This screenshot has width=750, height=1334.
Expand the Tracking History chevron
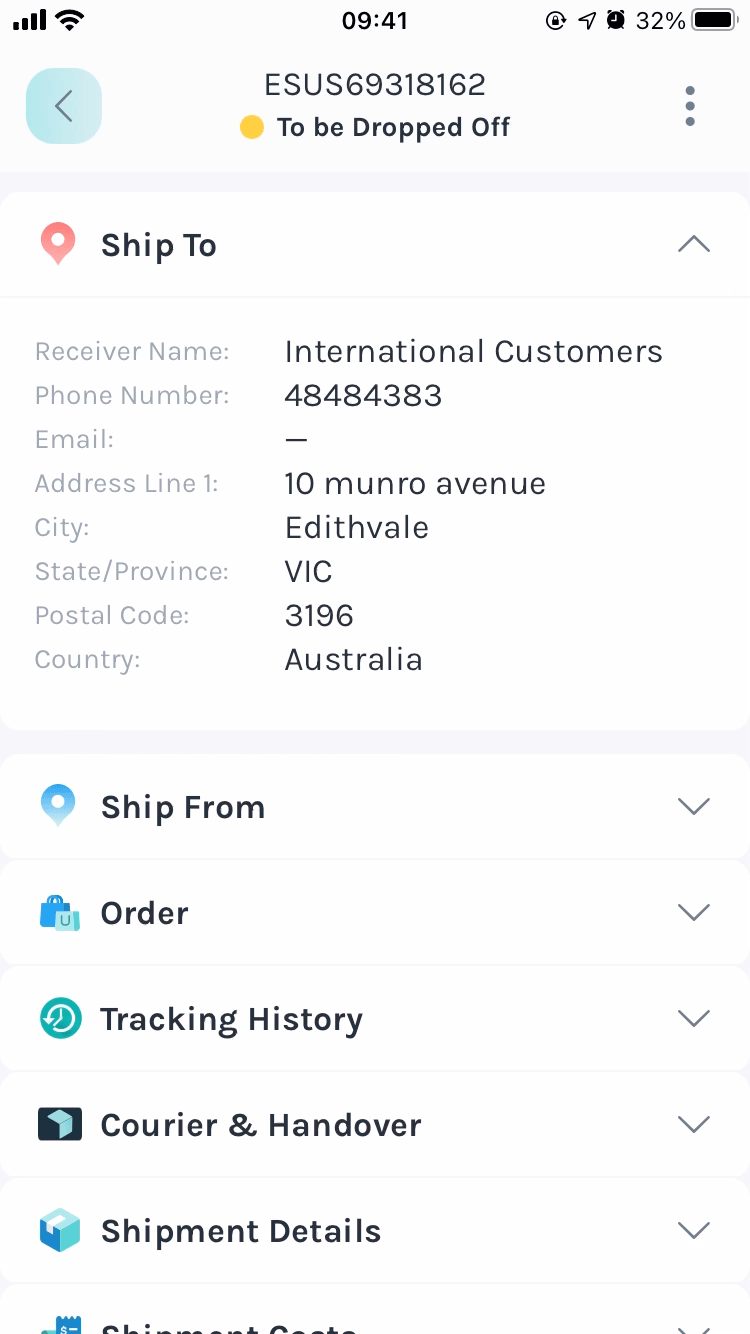[x=694, y=1018]
